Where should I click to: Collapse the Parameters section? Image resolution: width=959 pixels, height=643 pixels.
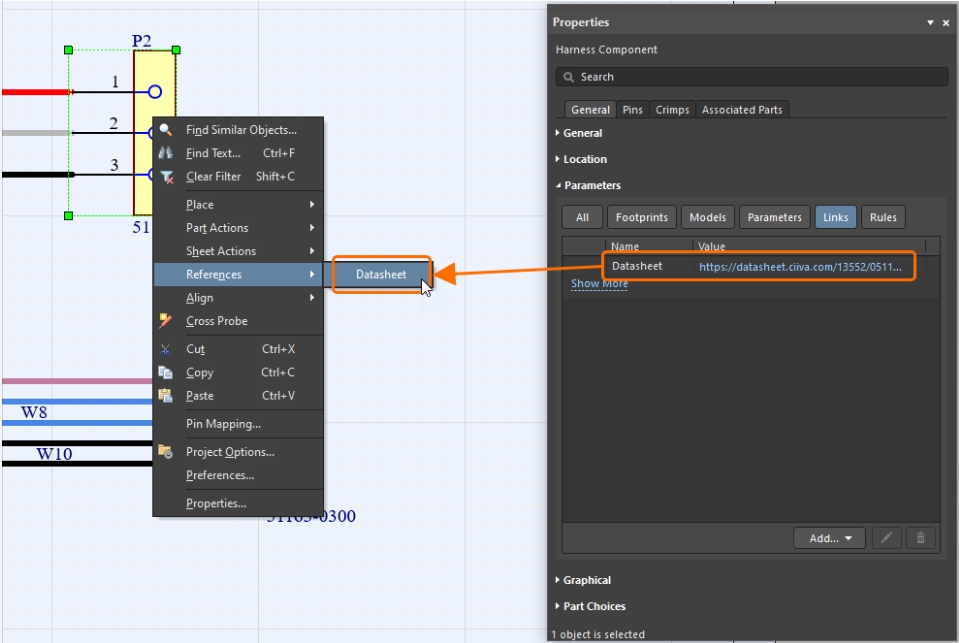coord(588,185)
